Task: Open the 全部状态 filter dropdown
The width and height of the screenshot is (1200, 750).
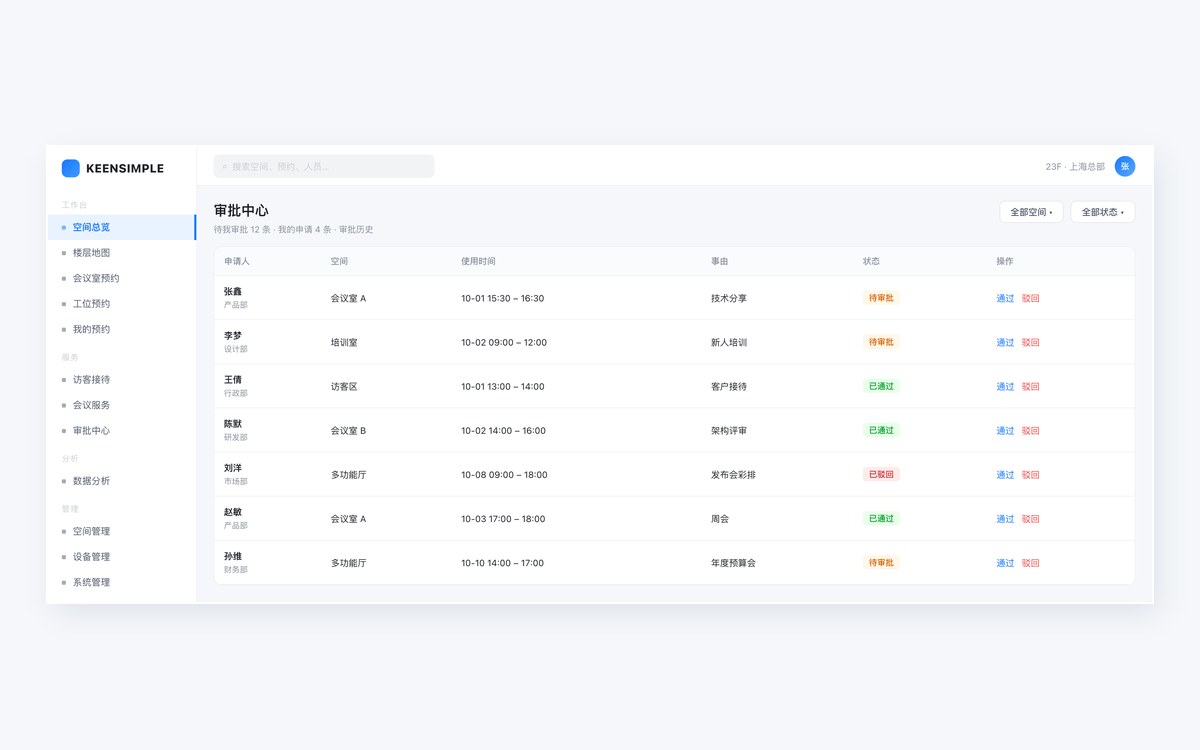Action: coord(1103,212)
